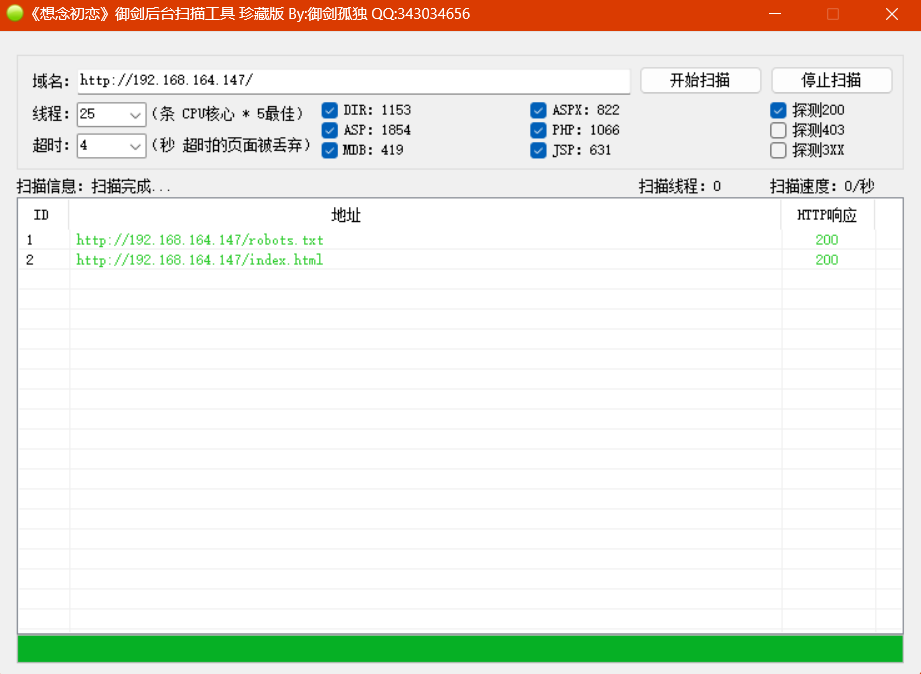The height and width of the screenshot is (674, 921).
Task: Click the 地址 column header
Action: [x=425, y=215]
